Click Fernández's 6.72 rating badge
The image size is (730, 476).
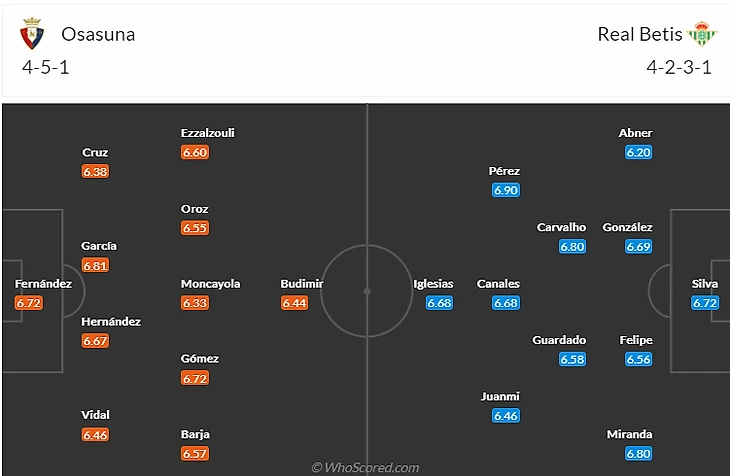(29, 303)
